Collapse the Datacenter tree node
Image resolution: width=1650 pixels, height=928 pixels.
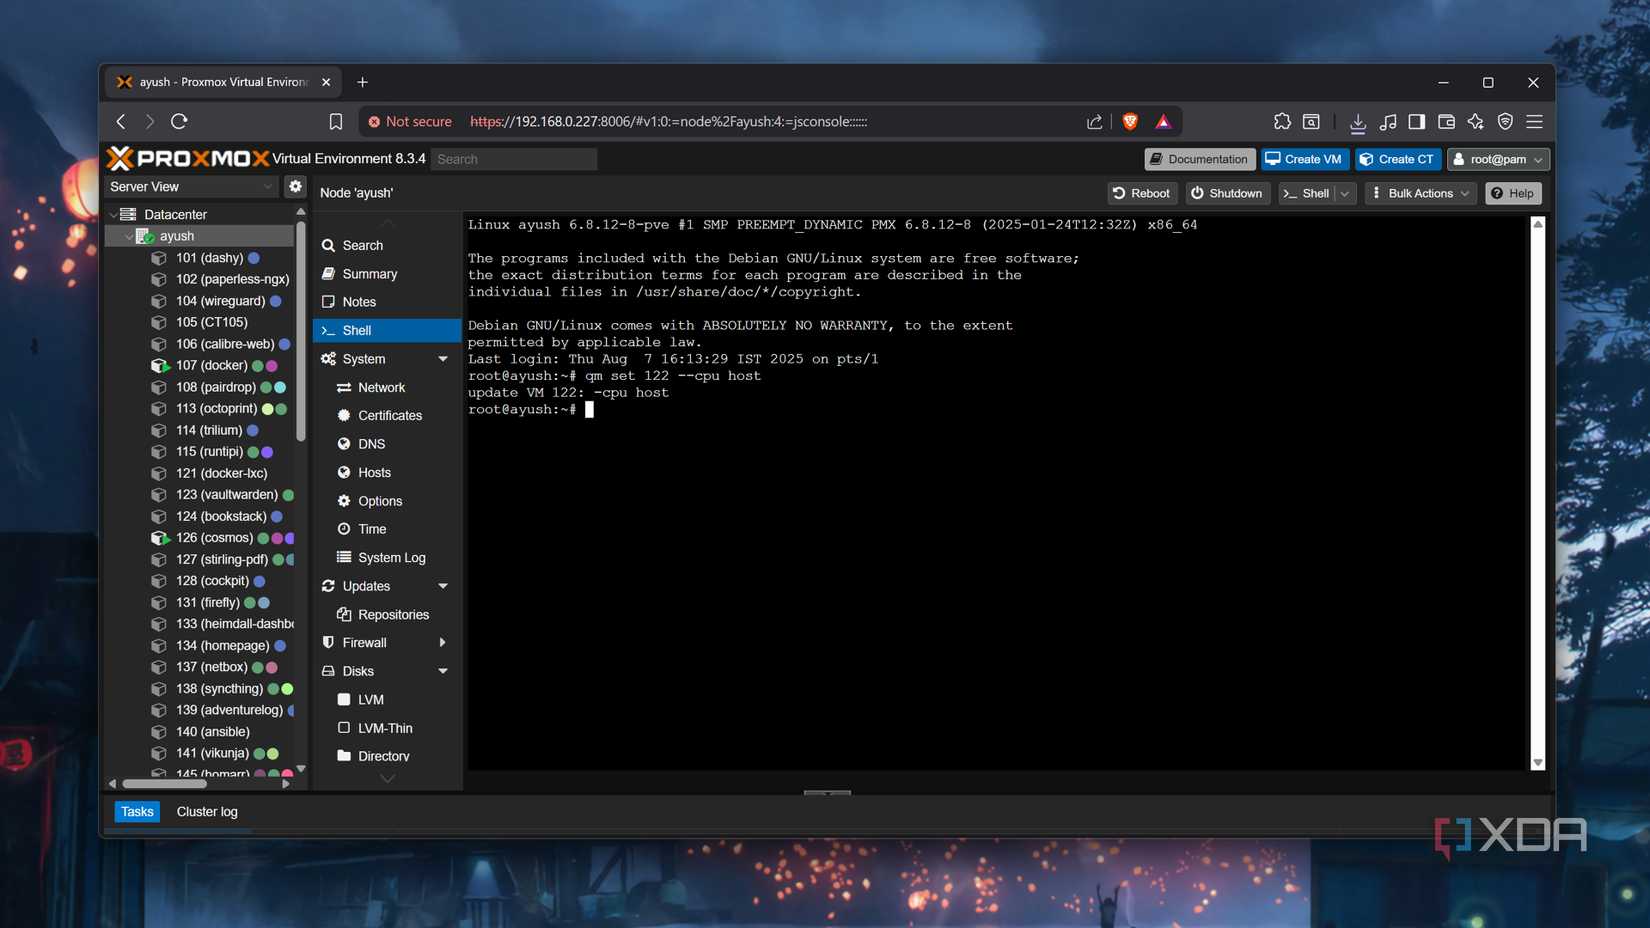[x=114, y=214]
